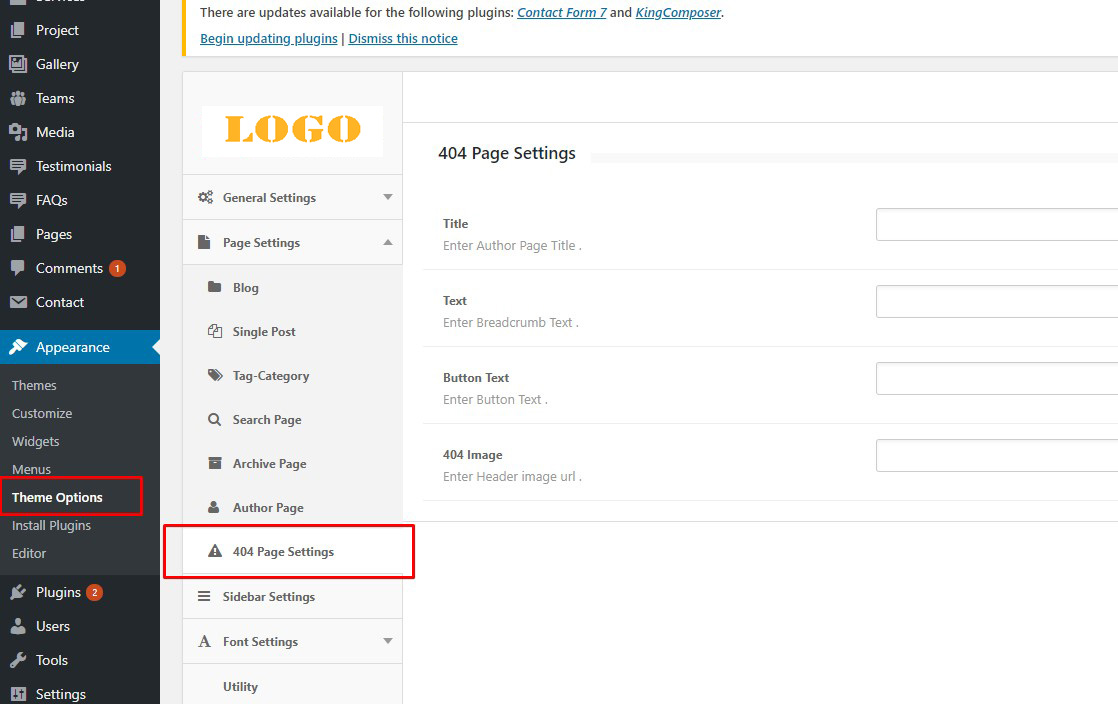Click the Gallery icon in admin sidebar
The image size is (1118, 704).
pyautogui.click(x=18, y=64)
